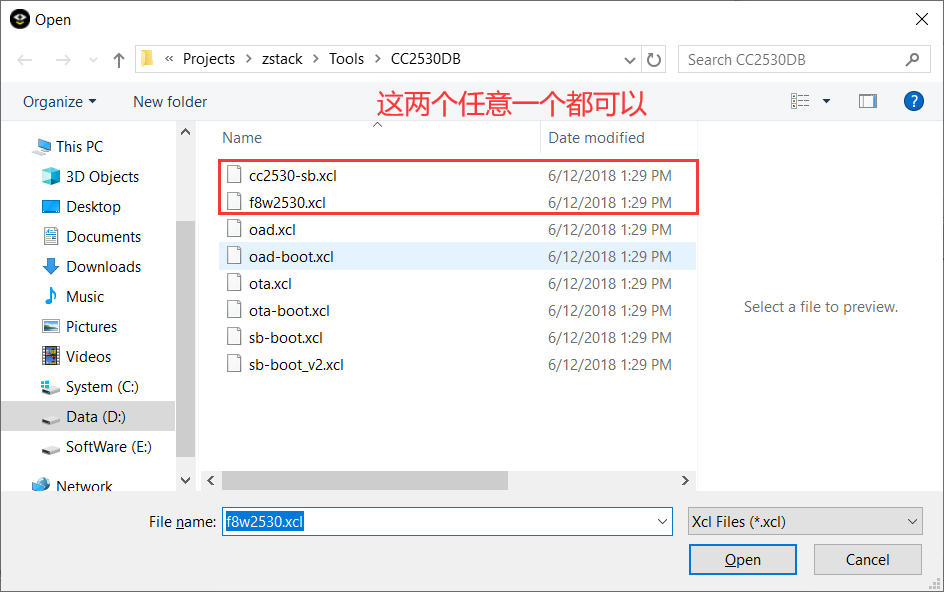Screen dimensions: 944x592
Task: Expand the address bar breadcrumb dropdown arrow
Action: pos(630,59)
